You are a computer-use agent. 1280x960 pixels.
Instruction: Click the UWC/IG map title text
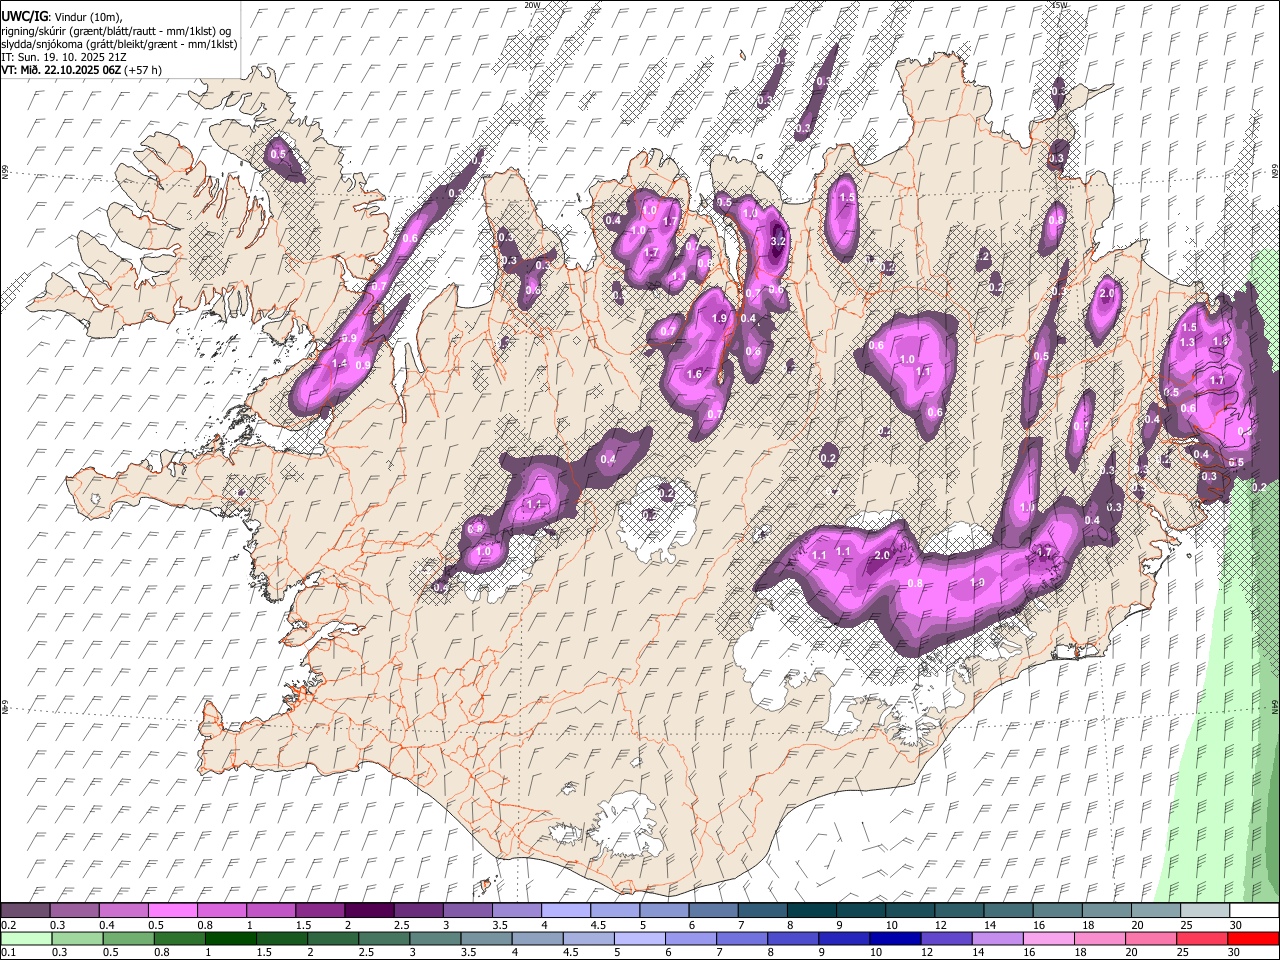click(x=23, y=16)
